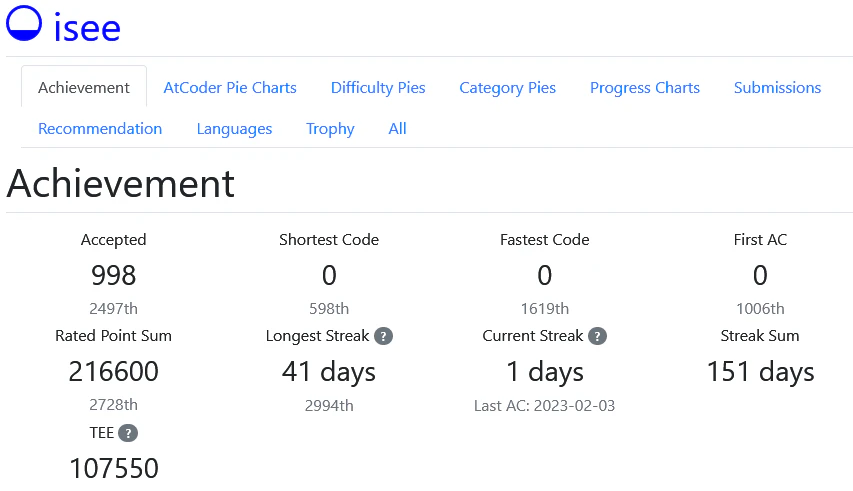Open the TEE question mark icon
The height and width of the screenshot is (491, 853).
128,433
